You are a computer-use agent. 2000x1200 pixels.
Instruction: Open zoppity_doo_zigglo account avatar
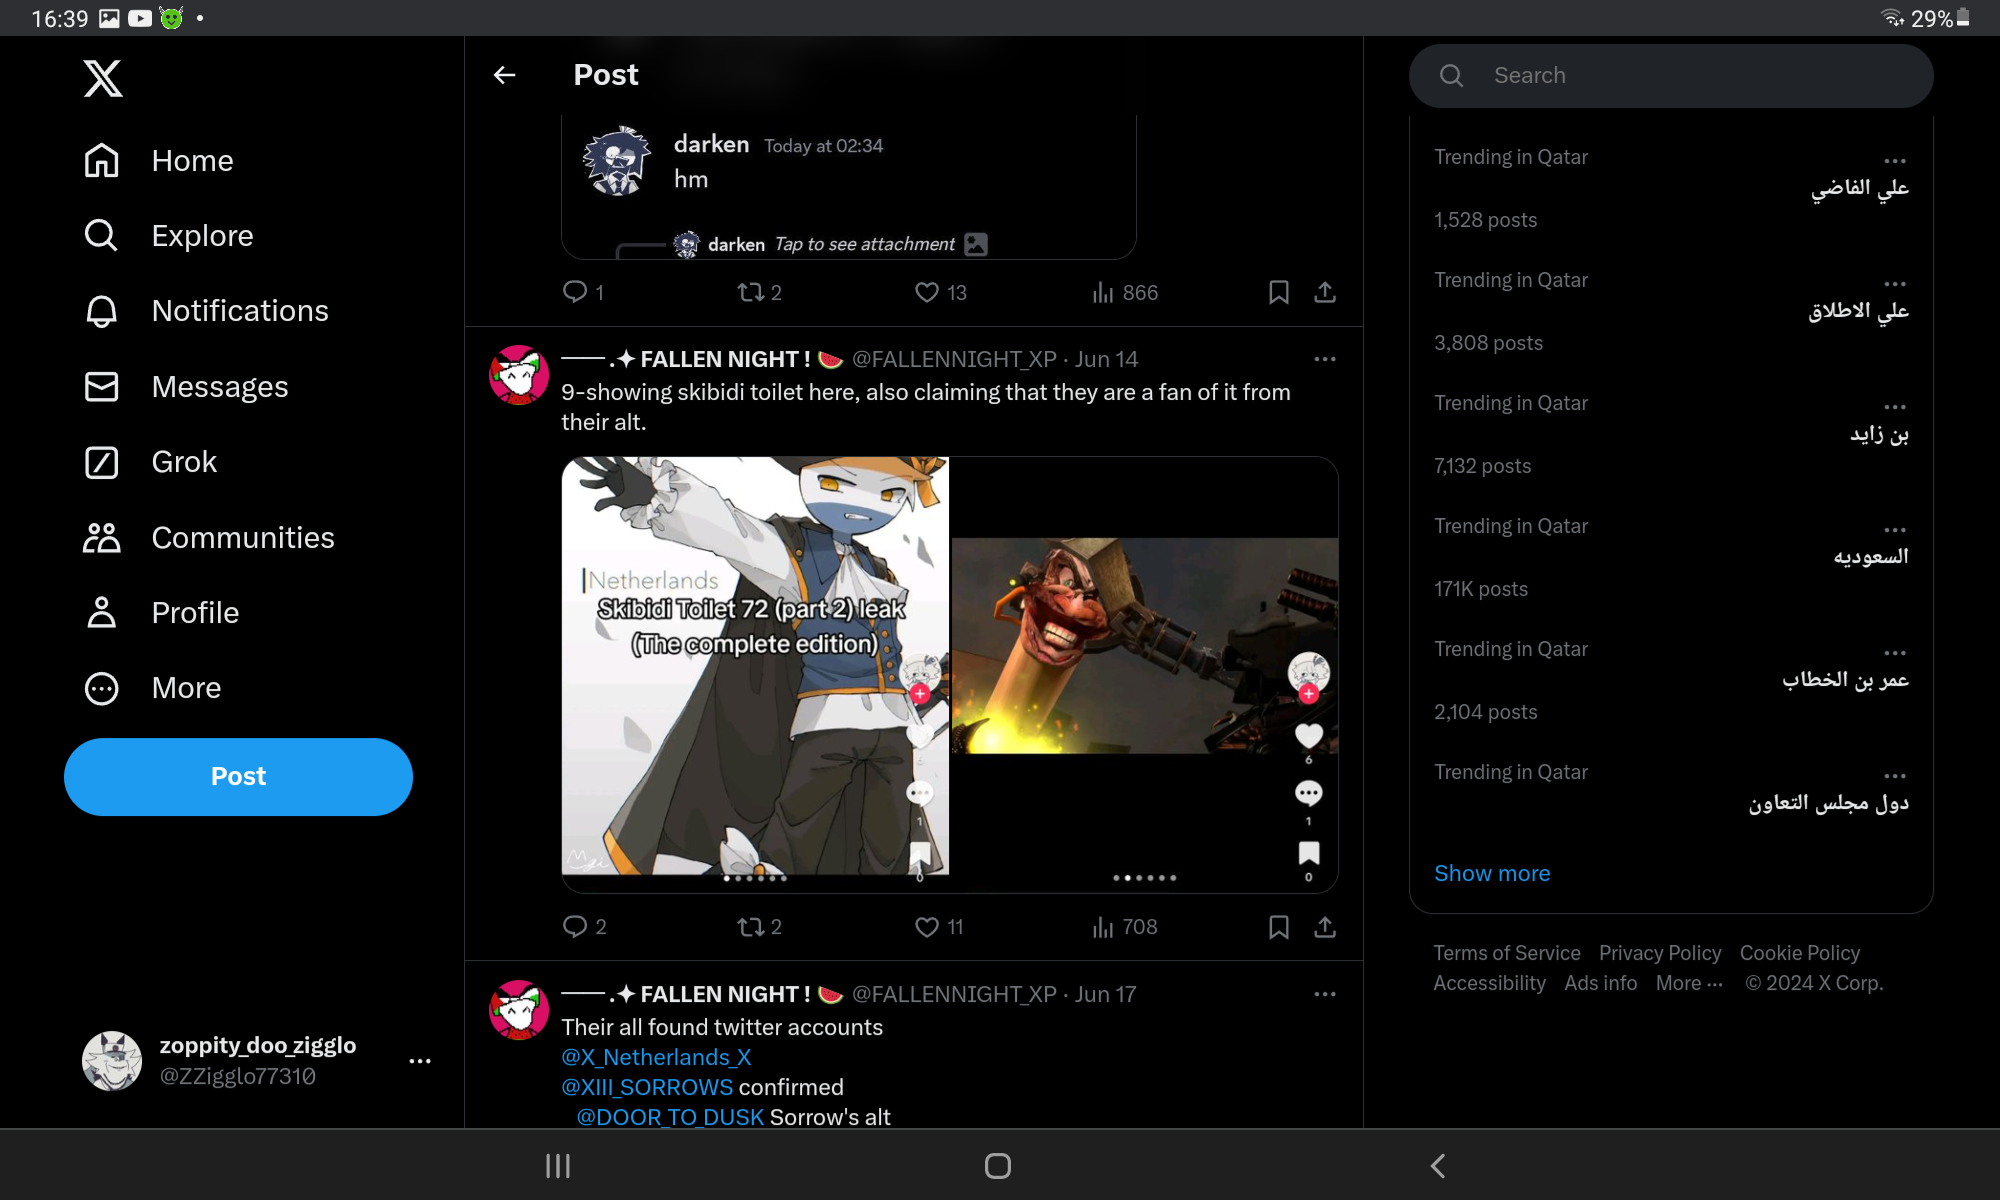[x=112, y=1061]
